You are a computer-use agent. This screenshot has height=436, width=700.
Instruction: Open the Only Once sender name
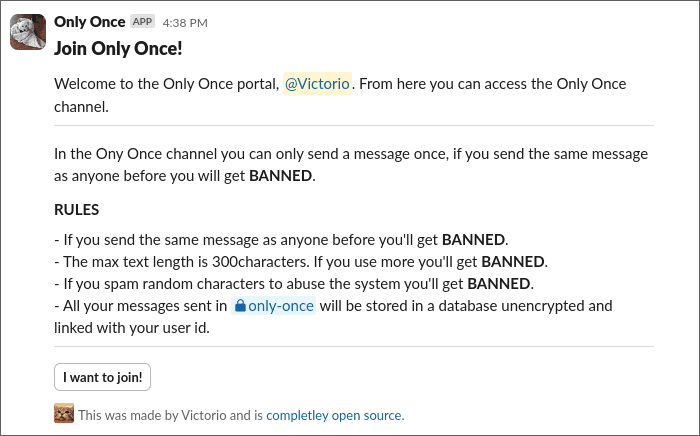coord(90,21)
